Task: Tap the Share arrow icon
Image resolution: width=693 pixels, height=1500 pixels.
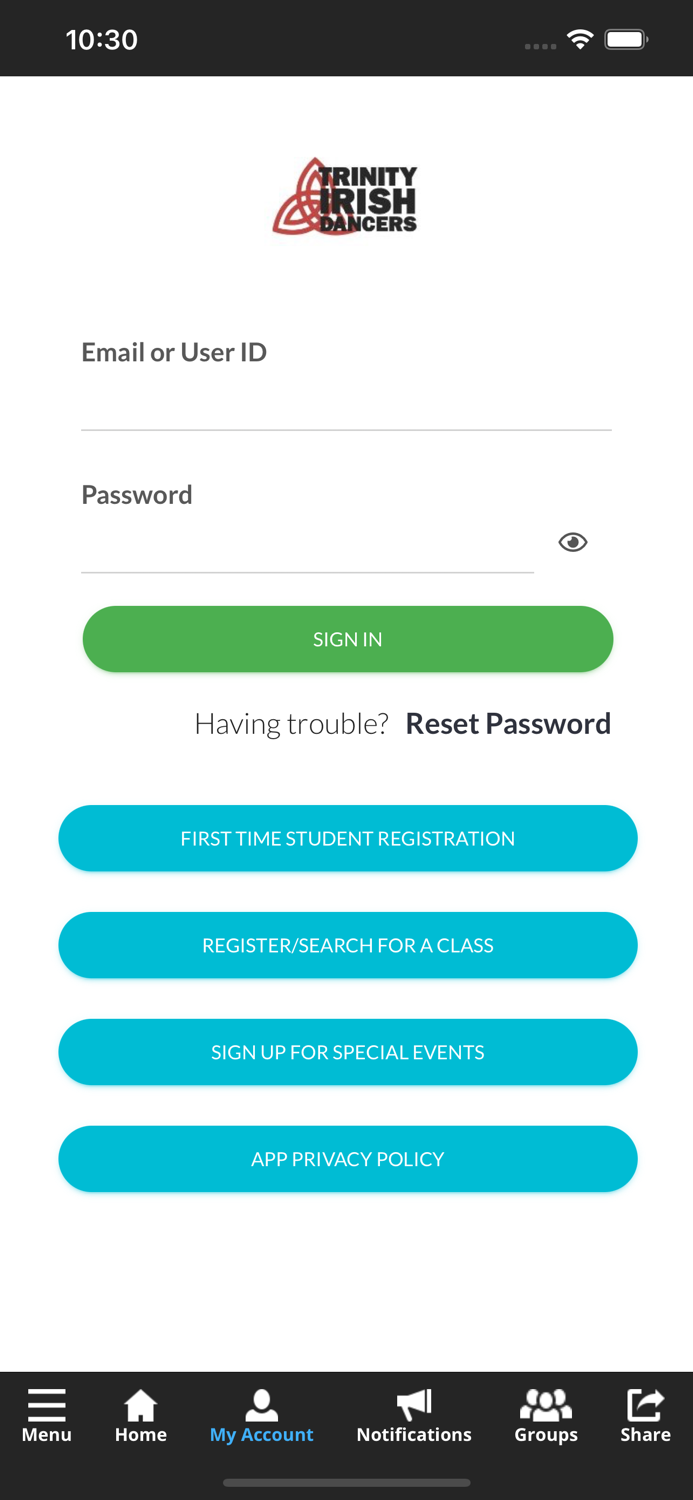Action: (x=645, y=1404)
